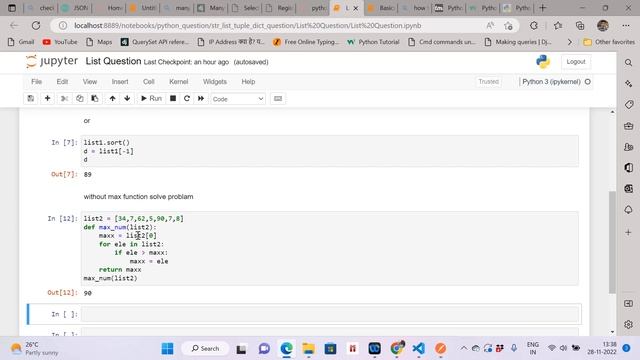640x360 pixels.
Task: Open the Gmail bookmark
Action: point(21,42)
